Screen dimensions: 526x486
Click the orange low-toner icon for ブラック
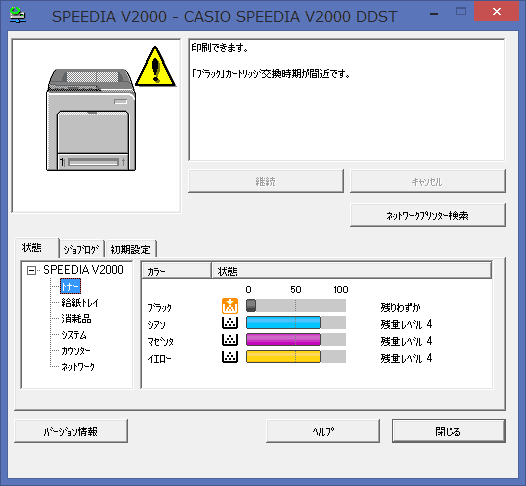[x=230, y=306]
